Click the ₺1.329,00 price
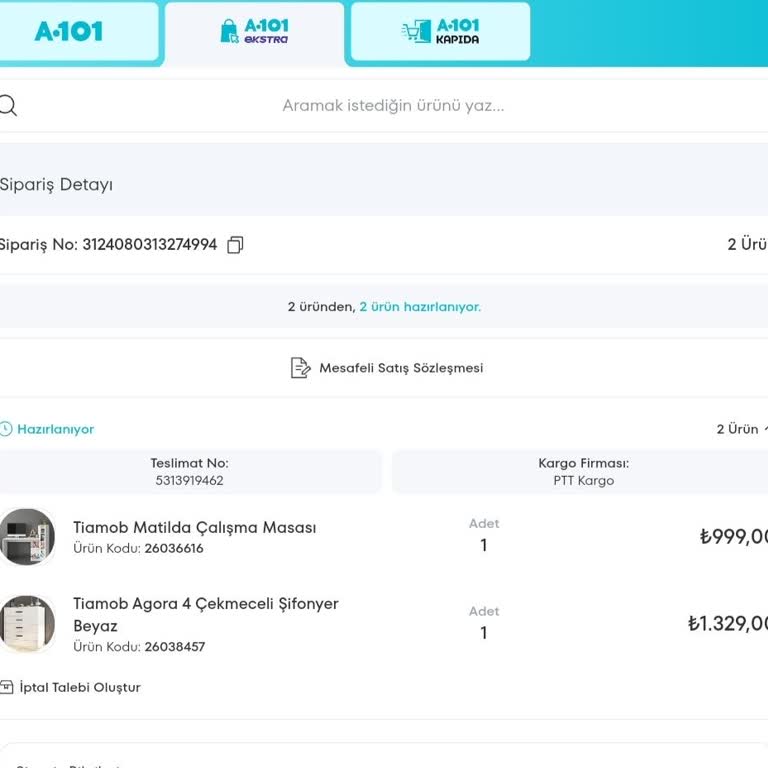768x768 pixels. (727, 624)
